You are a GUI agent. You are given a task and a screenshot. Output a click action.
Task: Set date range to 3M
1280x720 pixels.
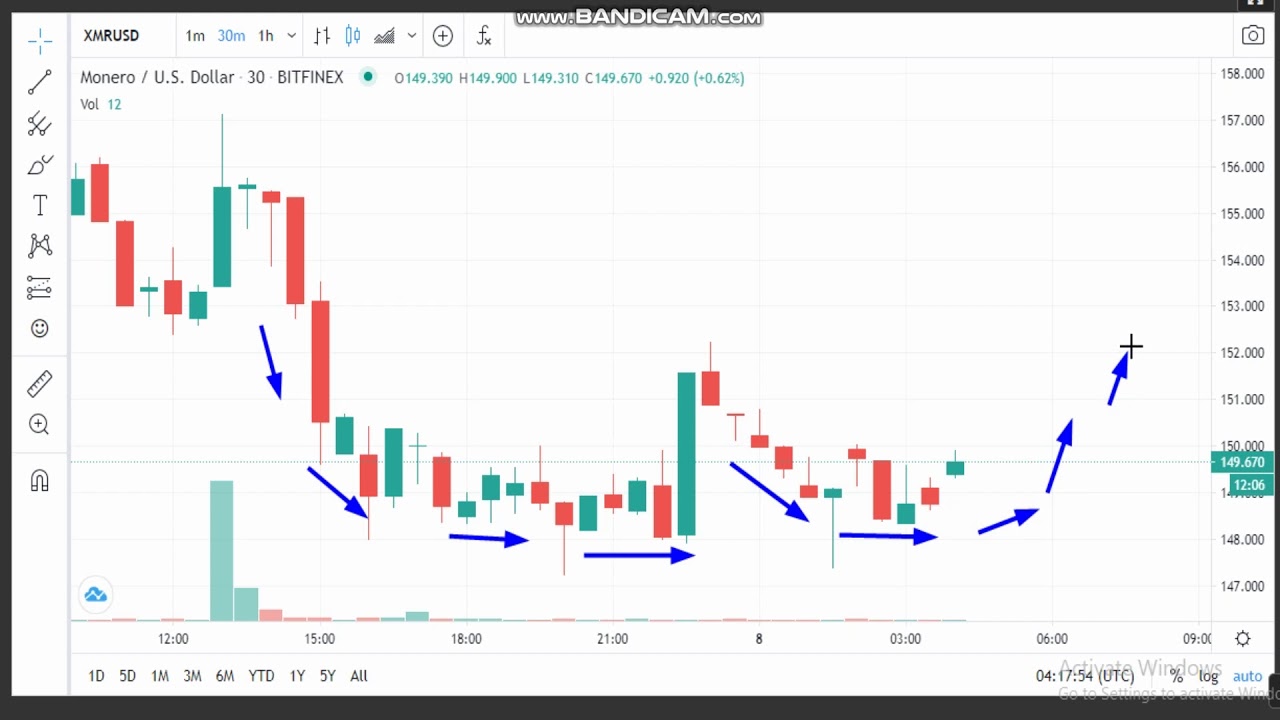click(x=192, y=676)
